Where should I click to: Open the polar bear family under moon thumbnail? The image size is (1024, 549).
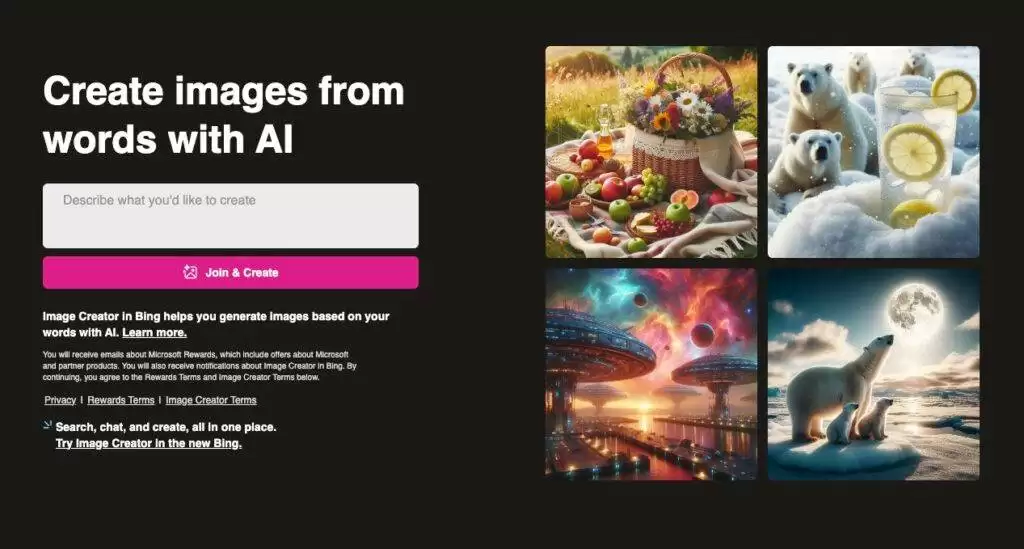coord(873,374)
